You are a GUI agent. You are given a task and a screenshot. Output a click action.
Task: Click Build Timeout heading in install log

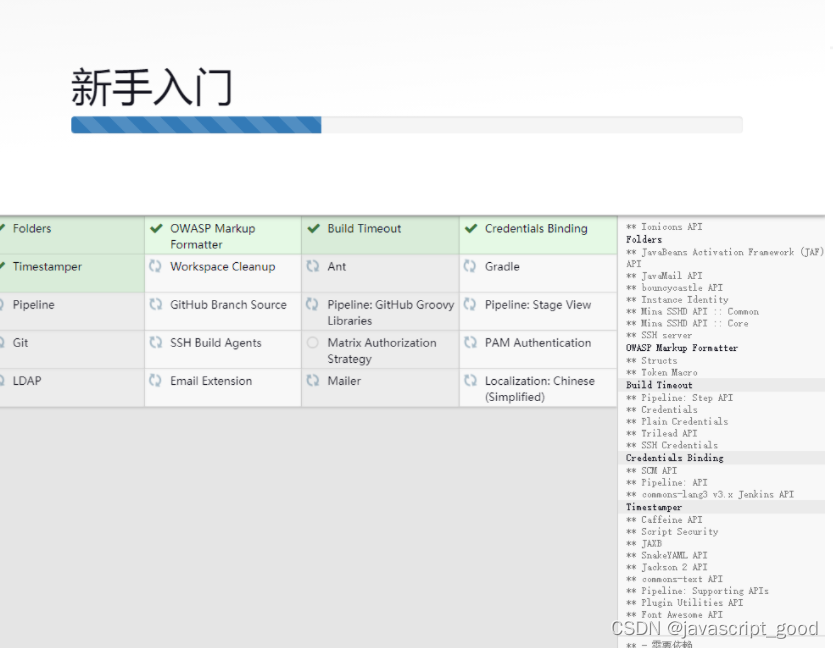659,385
